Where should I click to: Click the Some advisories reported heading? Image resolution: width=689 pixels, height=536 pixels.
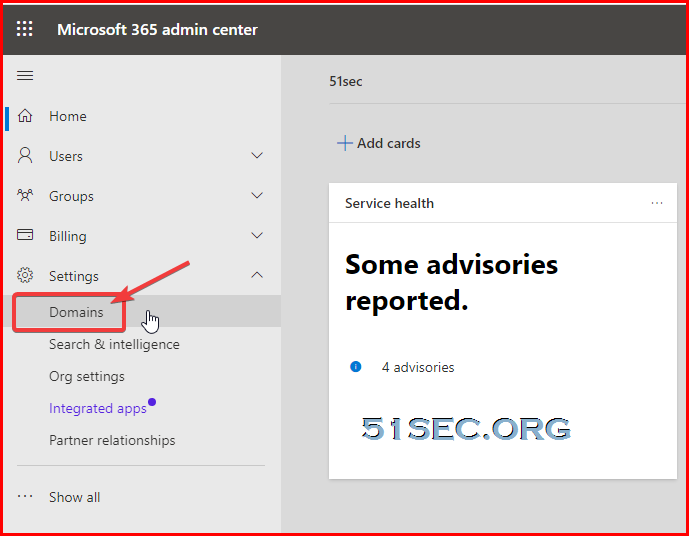(x=451, y=282)
